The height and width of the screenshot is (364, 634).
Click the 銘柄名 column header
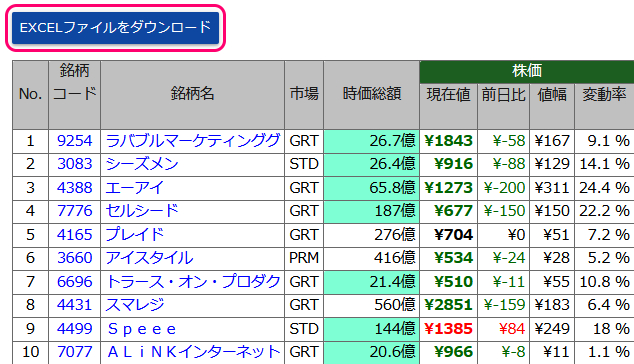[192, 94]
